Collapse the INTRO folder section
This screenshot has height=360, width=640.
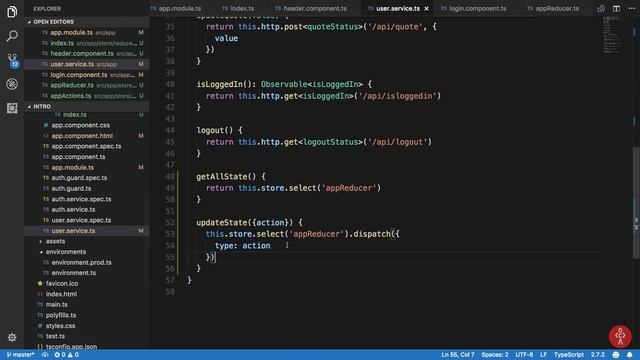[42, 106]
